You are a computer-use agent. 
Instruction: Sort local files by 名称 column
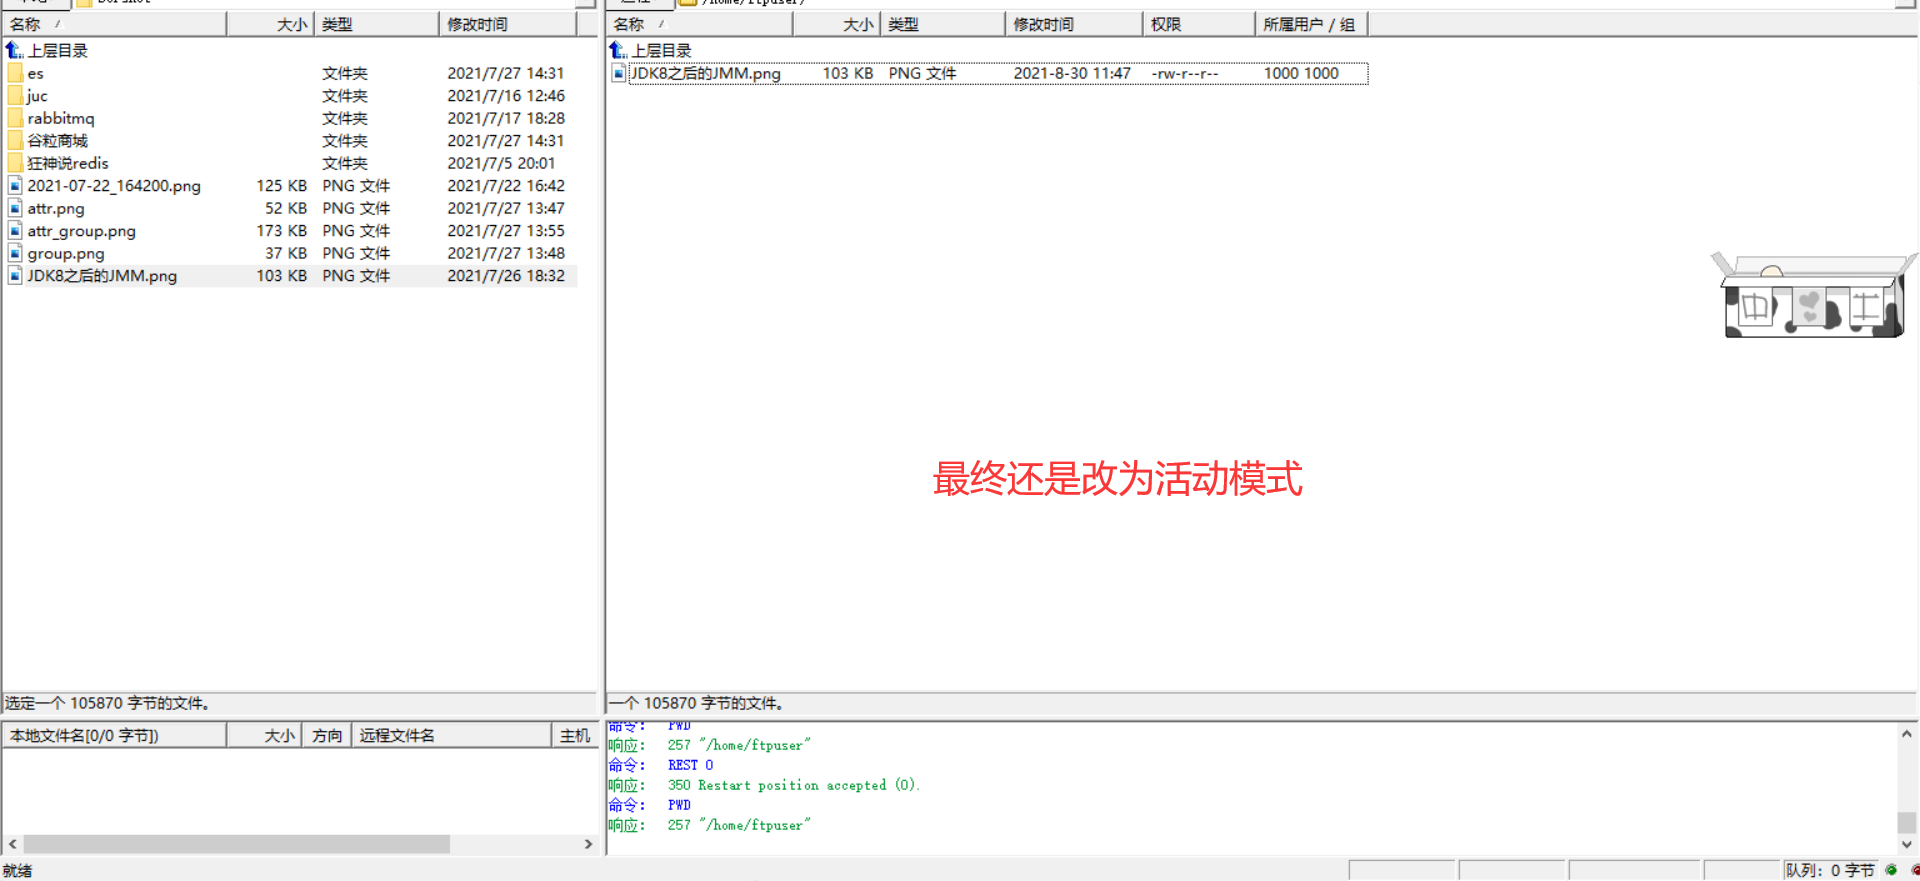(x=114, y=24)
